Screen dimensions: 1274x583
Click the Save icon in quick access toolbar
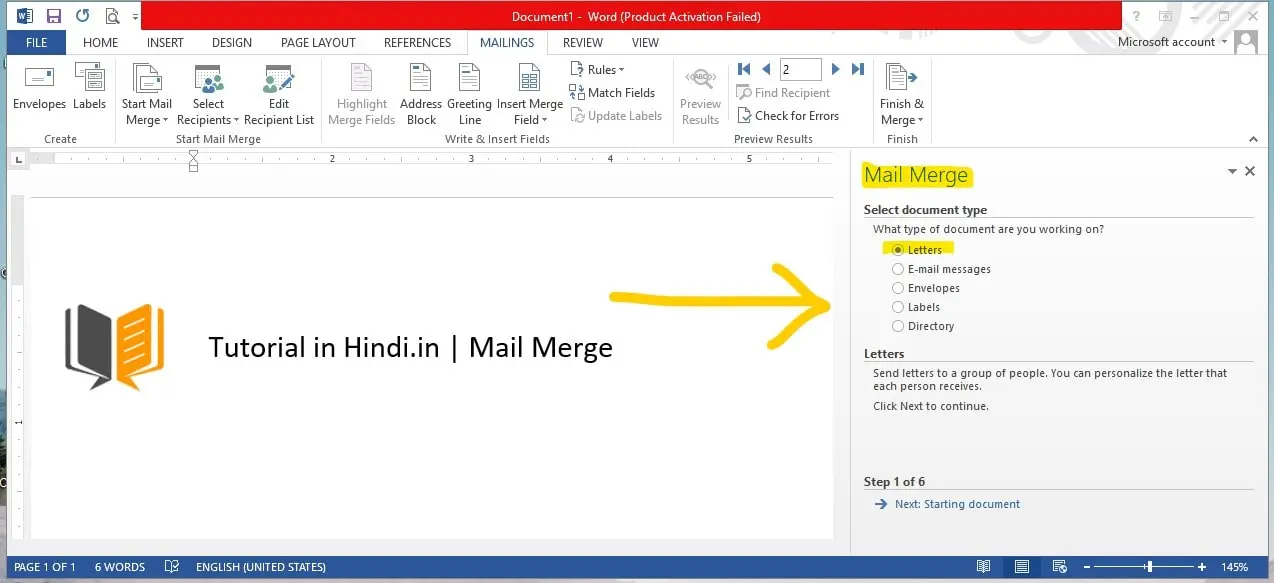pyautogui.click(x=54, y=16)
